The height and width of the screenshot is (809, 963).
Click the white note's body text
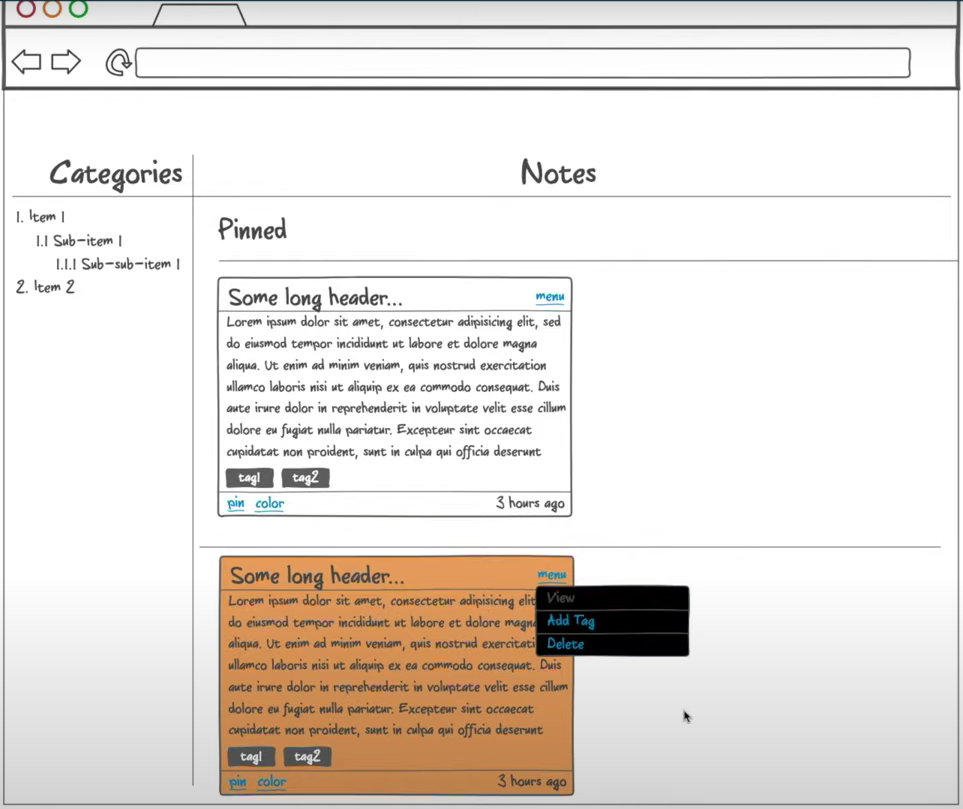click(x=396, y=386)
